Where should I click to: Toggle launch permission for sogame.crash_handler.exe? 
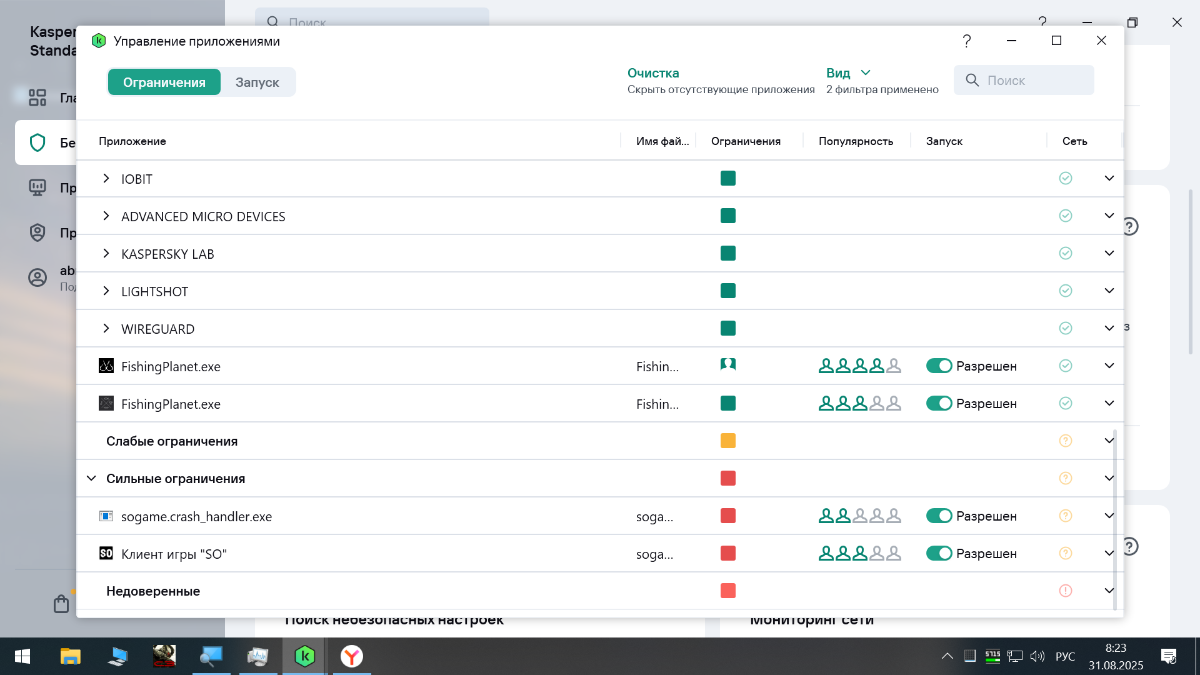click(939, 516)
